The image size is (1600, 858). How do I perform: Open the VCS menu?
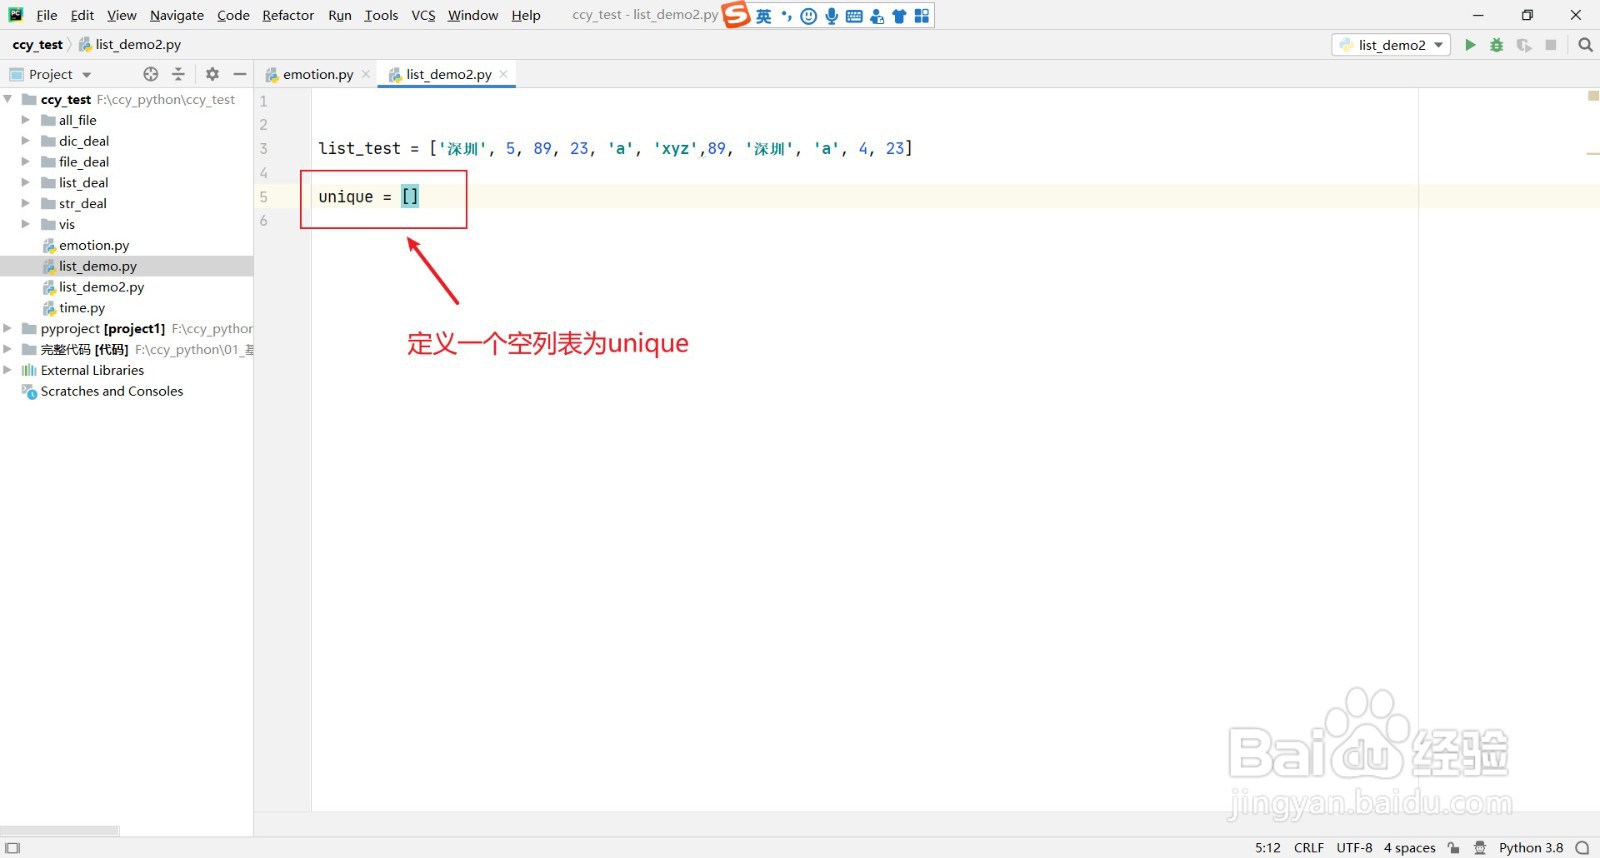pyautogui.click(x=423, y=15)
